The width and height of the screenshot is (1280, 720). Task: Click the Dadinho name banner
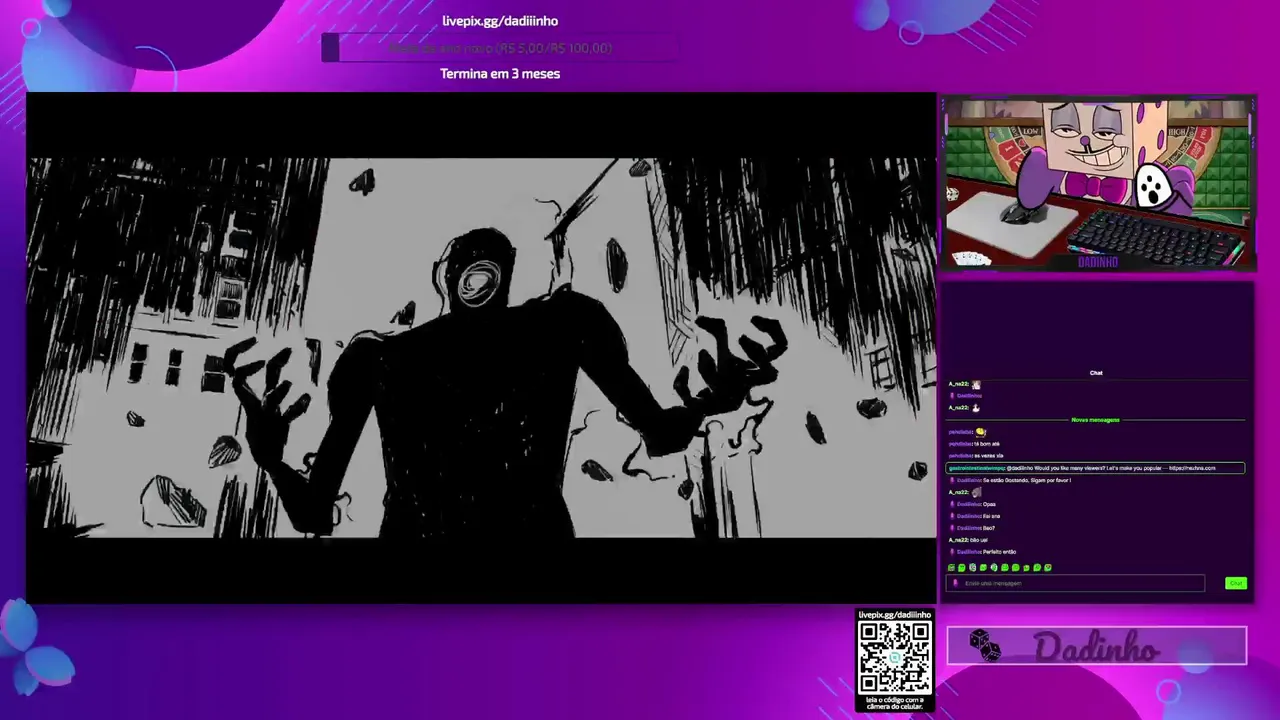pos(1097,646)
